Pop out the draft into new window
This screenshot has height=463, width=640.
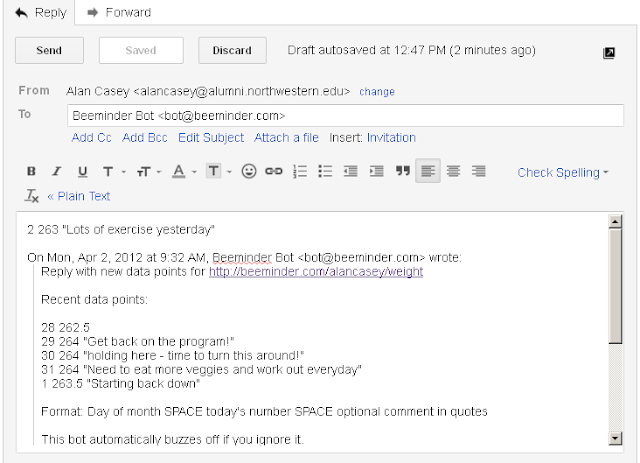pyautogui.click(x=609, y=53)
